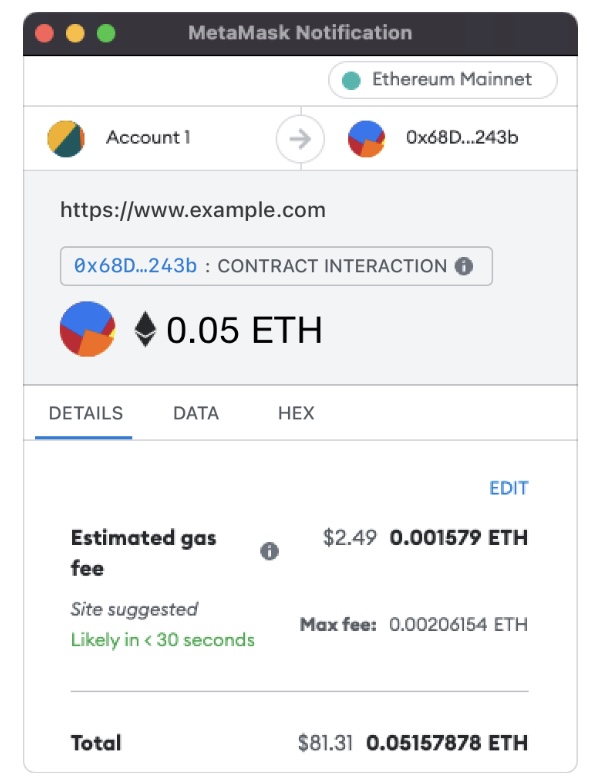
Task: Switch to the DATA tab
Action: pos(196,413)
